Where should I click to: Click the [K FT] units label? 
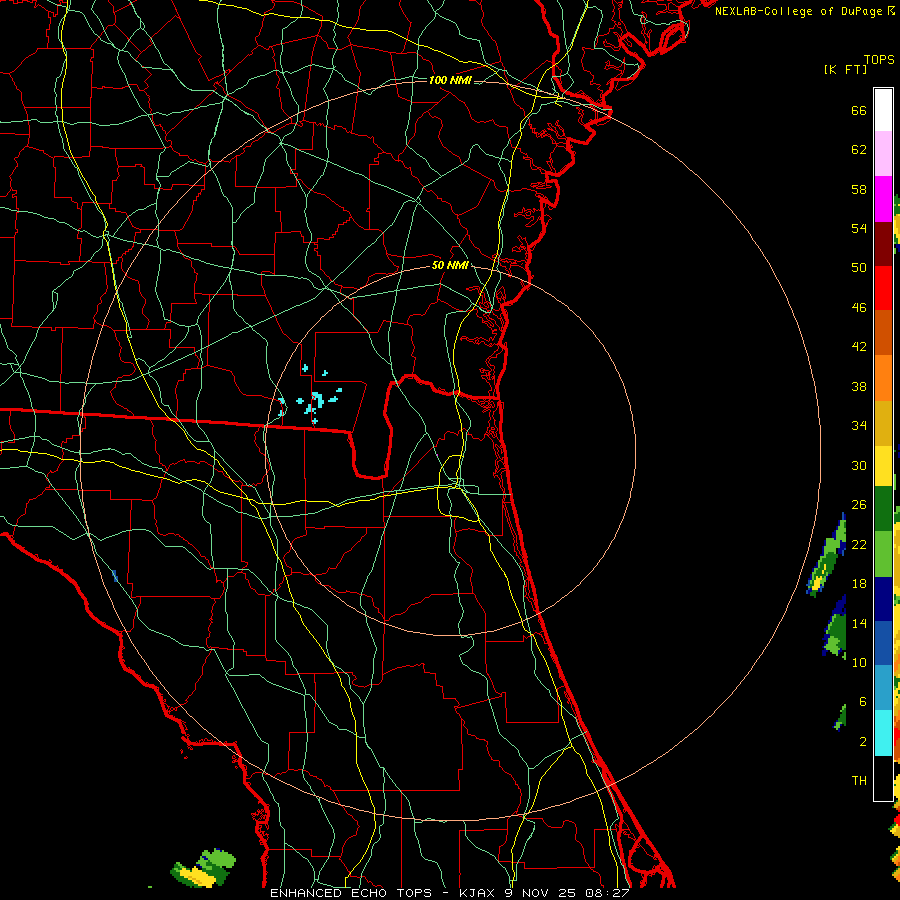[845, 70]
